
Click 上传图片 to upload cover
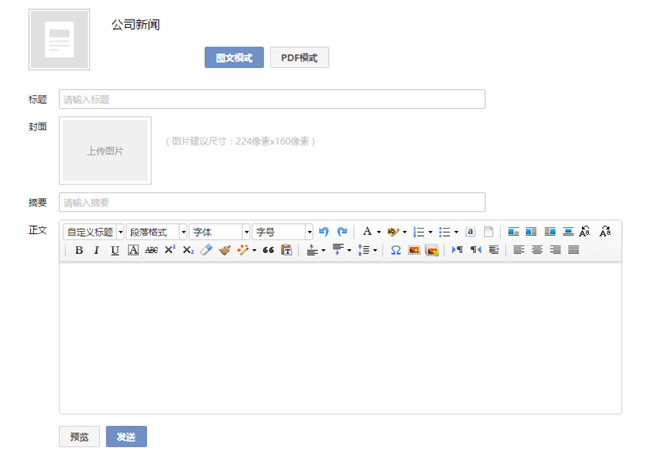click(x=105, y=151)
